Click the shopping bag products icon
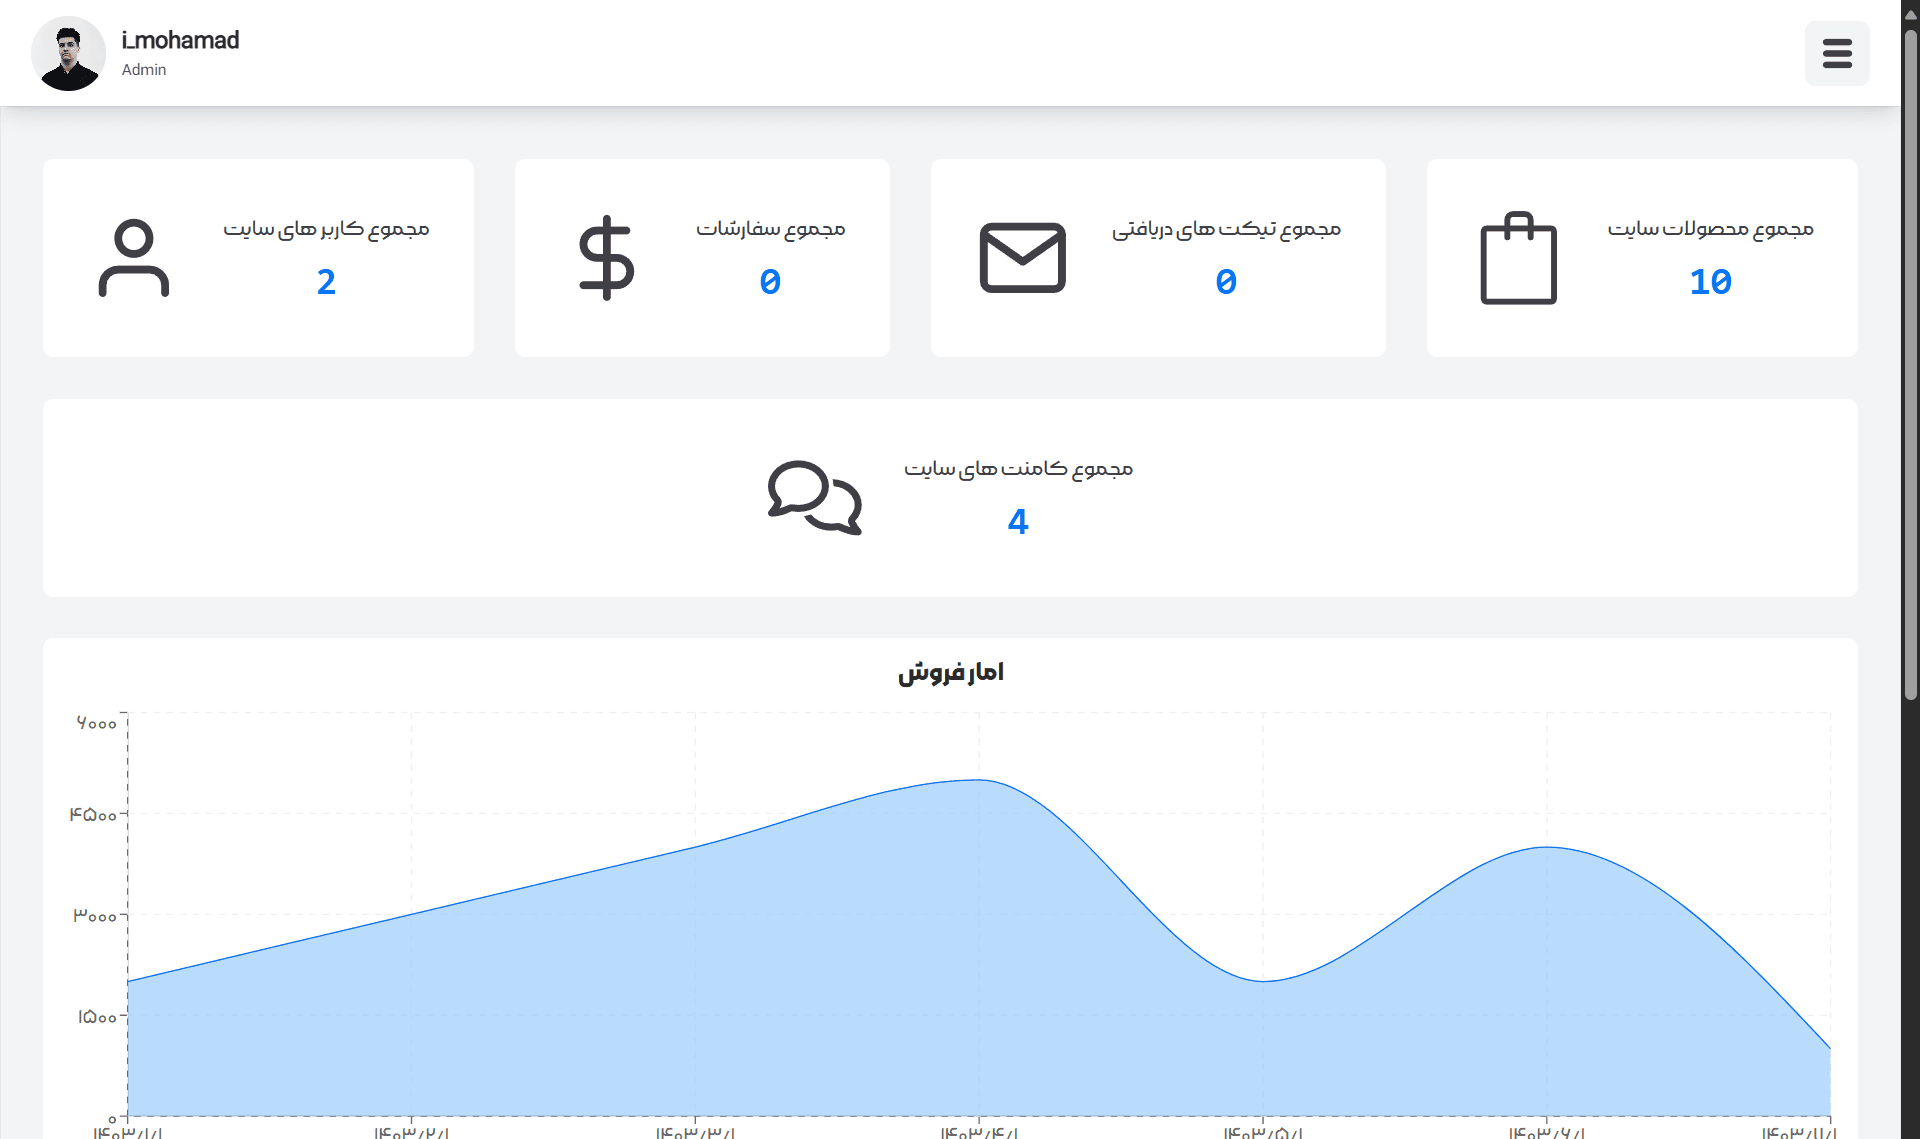 pyautogui.click(x=1518, y=258)
